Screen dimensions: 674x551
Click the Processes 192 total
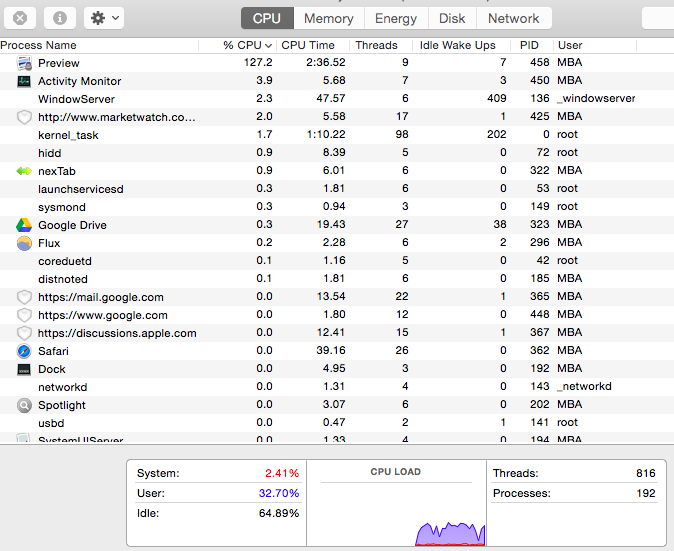point(646,493)
